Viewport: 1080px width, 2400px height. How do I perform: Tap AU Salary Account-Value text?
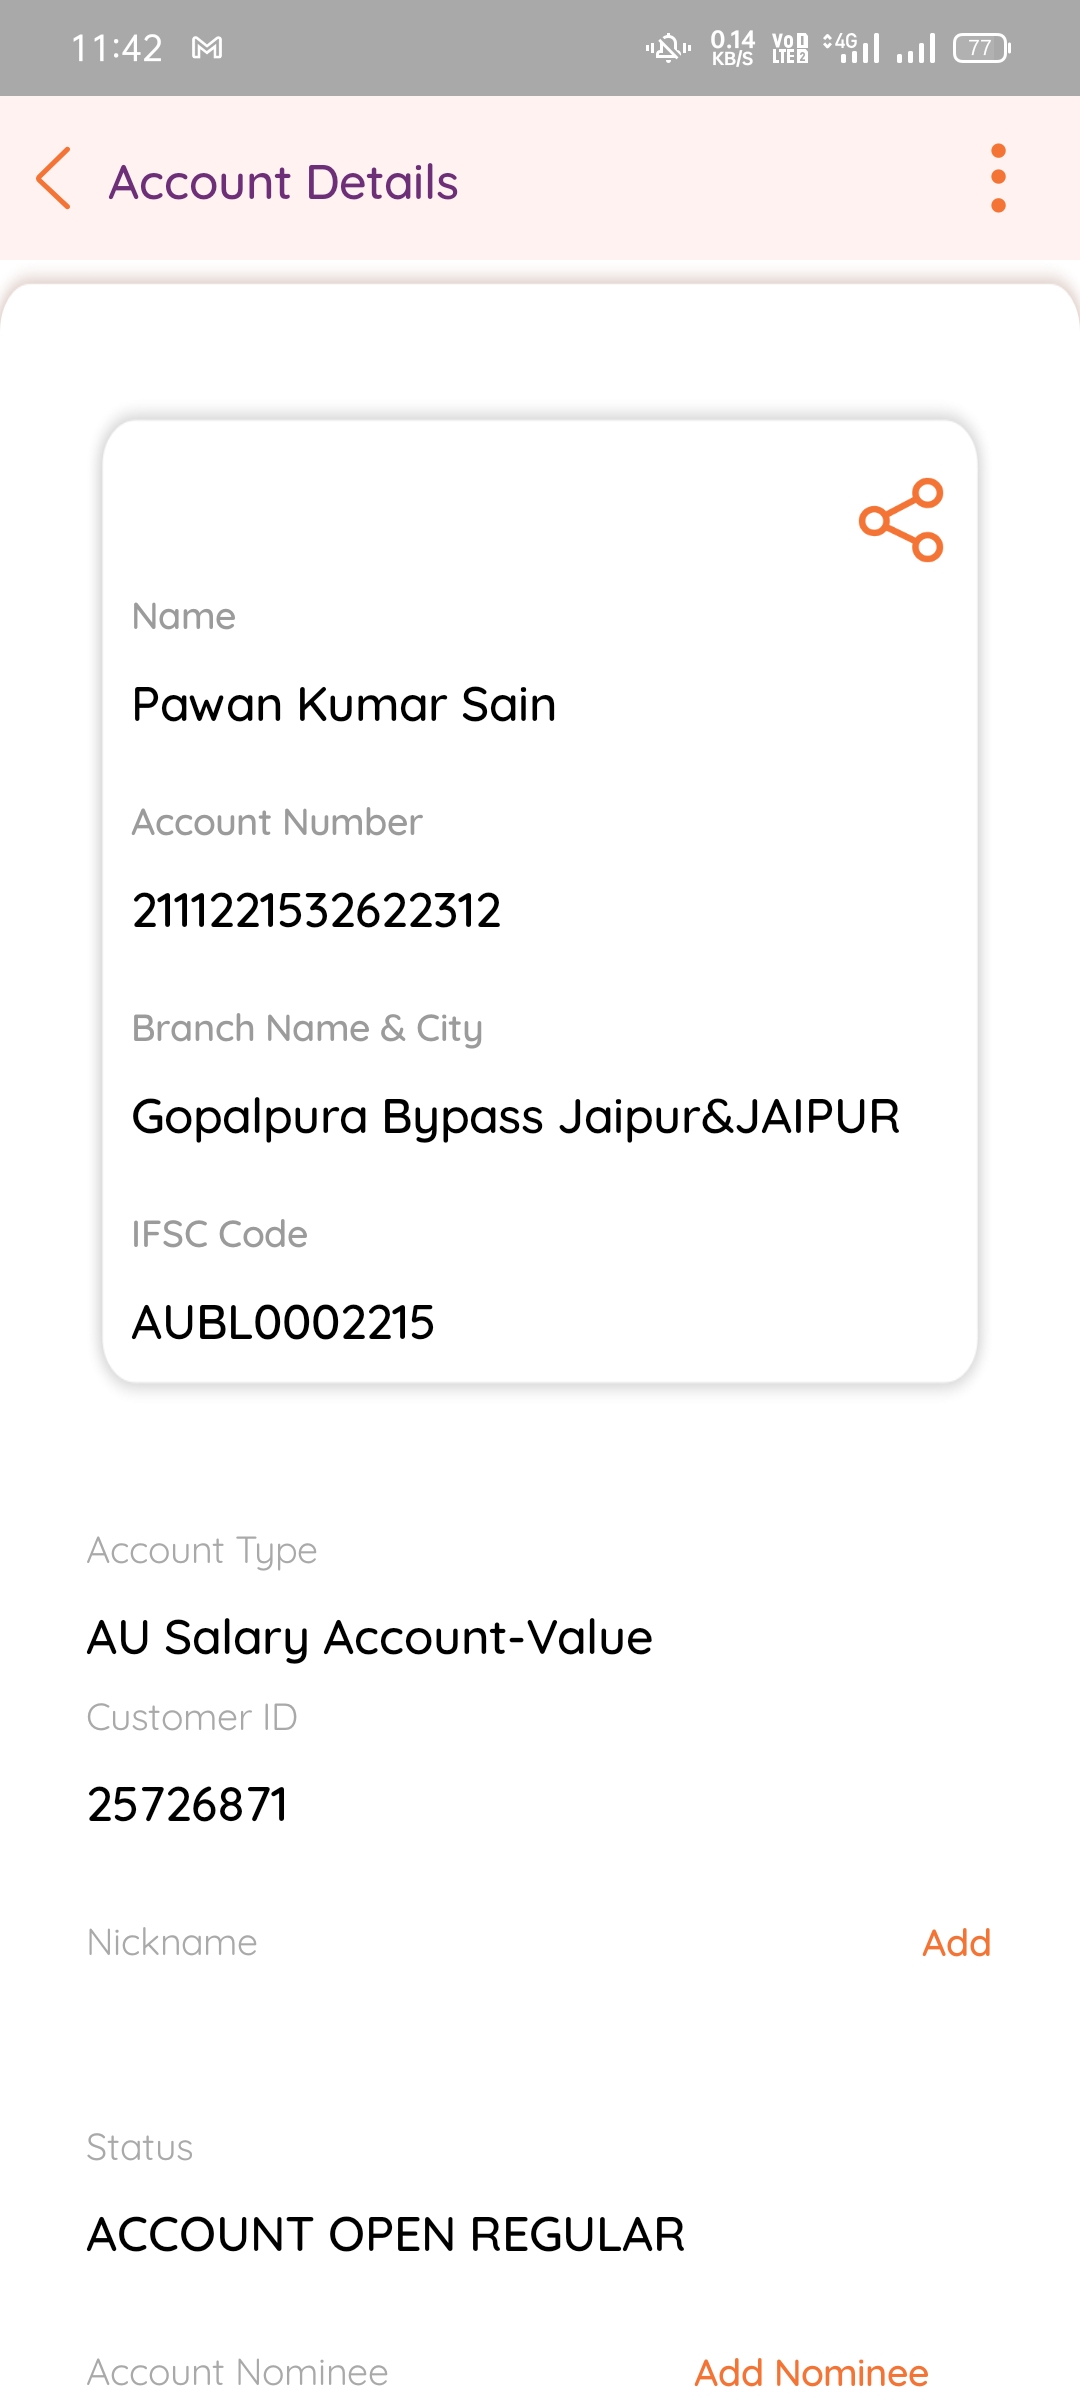click(370, 1638)
